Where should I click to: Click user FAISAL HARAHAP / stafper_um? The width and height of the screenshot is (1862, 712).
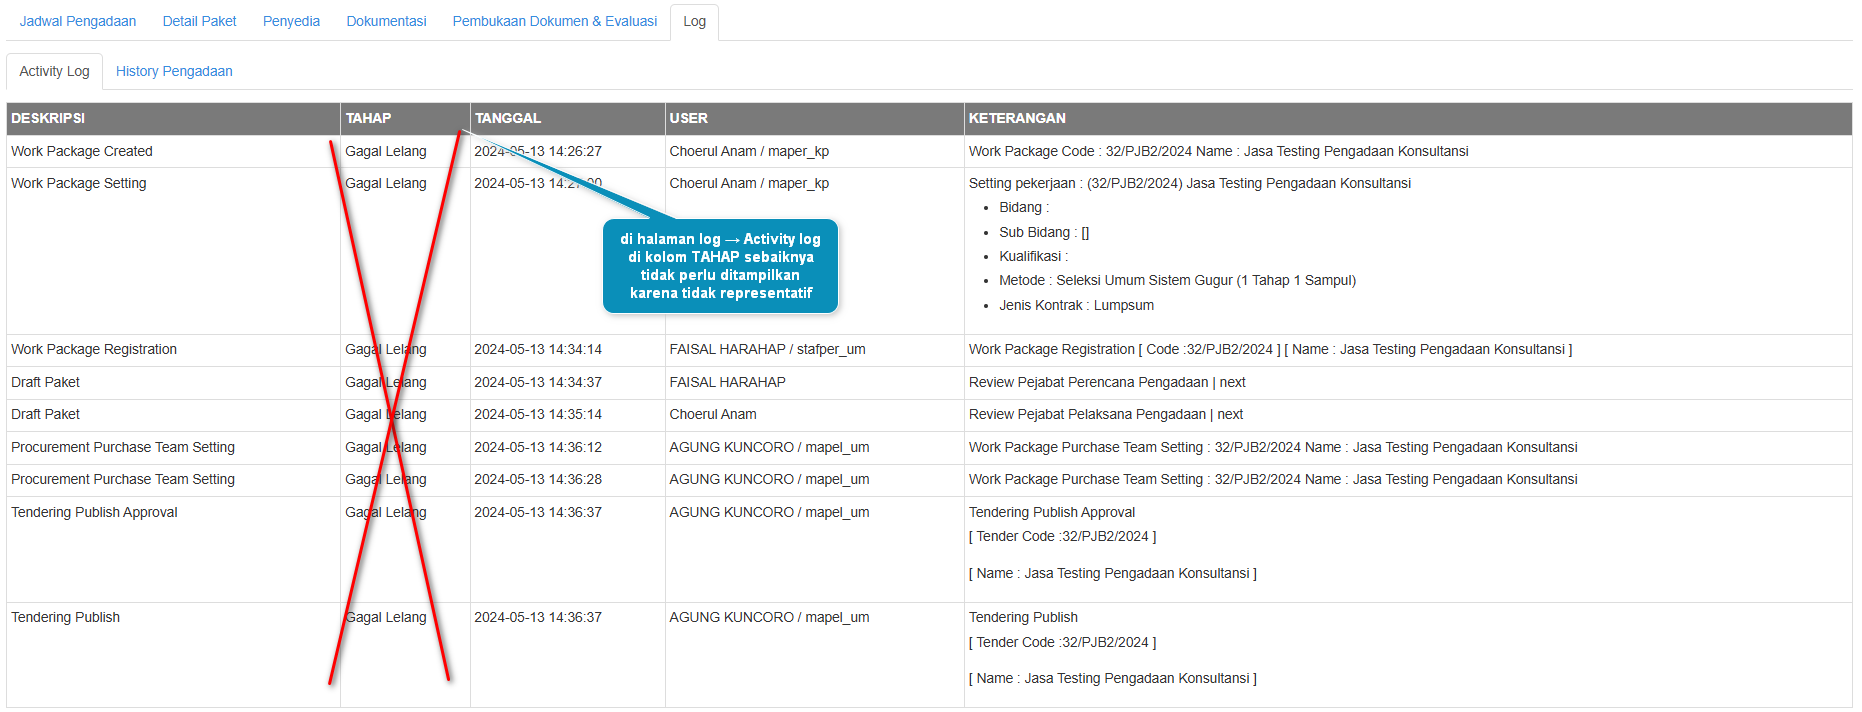767,349
